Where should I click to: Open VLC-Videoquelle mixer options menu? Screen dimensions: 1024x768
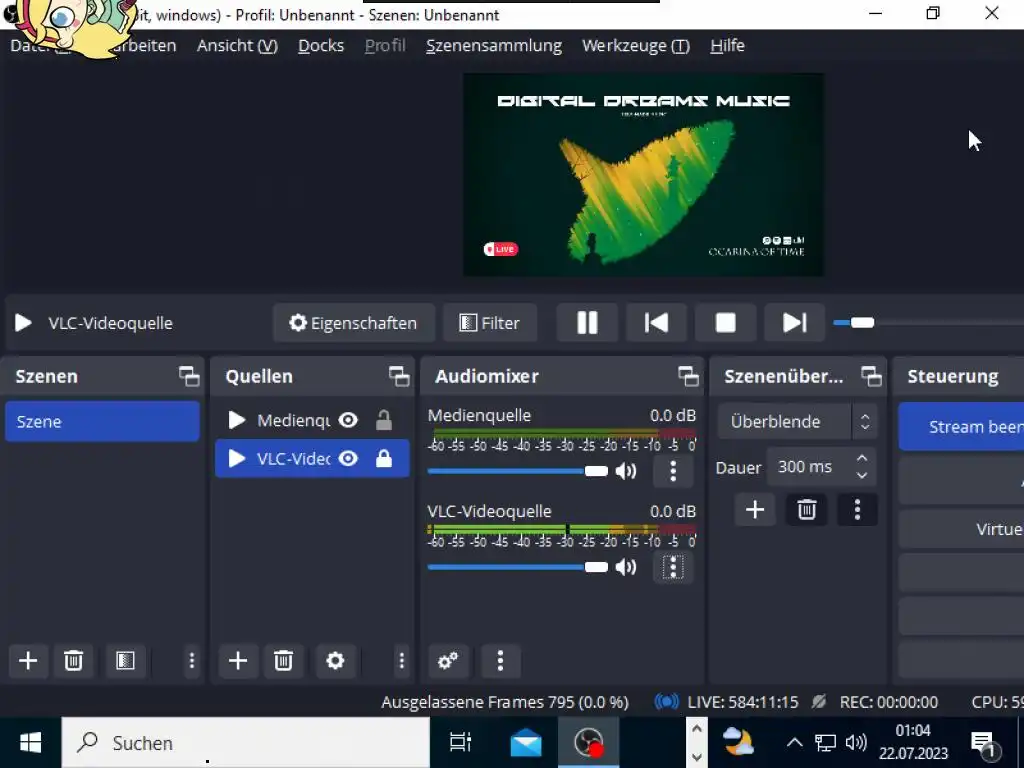[673, 567]
